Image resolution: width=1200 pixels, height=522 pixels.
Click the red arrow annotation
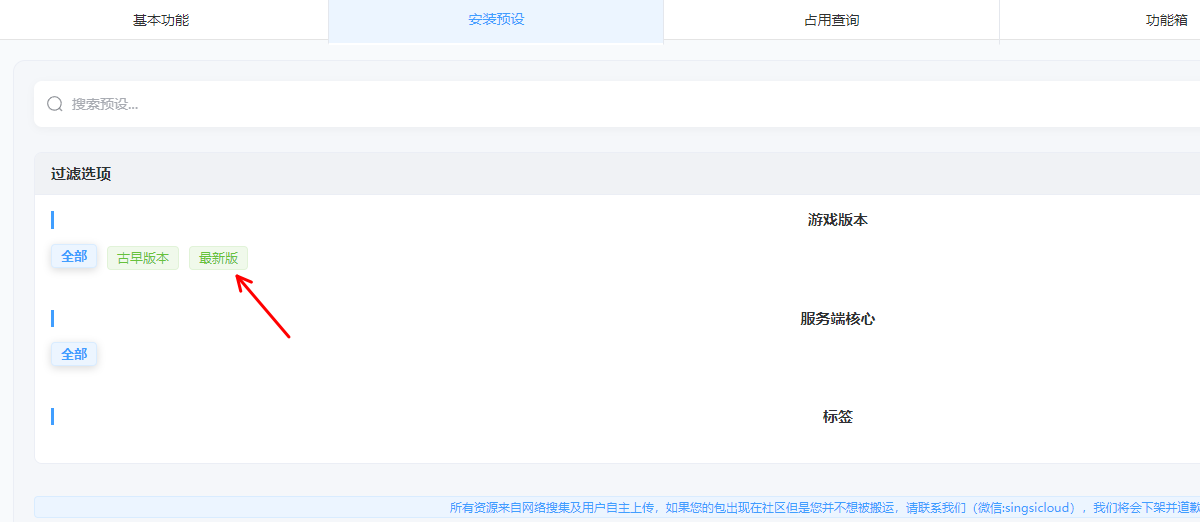262,307
